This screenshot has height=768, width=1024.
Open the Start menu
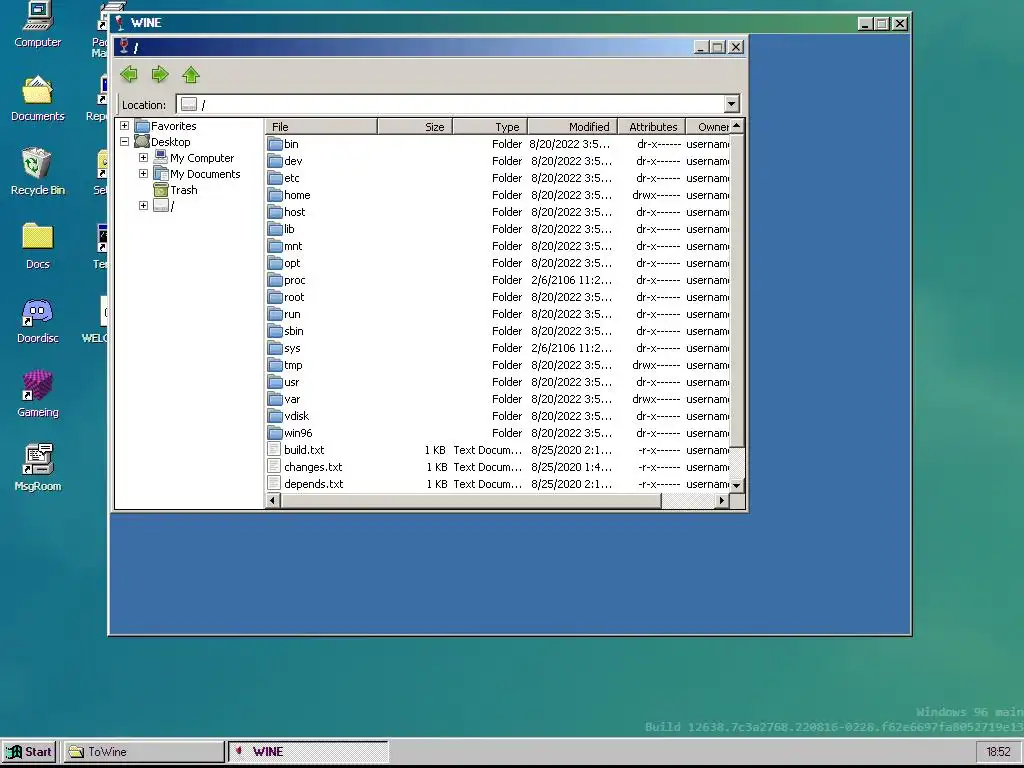29,752
